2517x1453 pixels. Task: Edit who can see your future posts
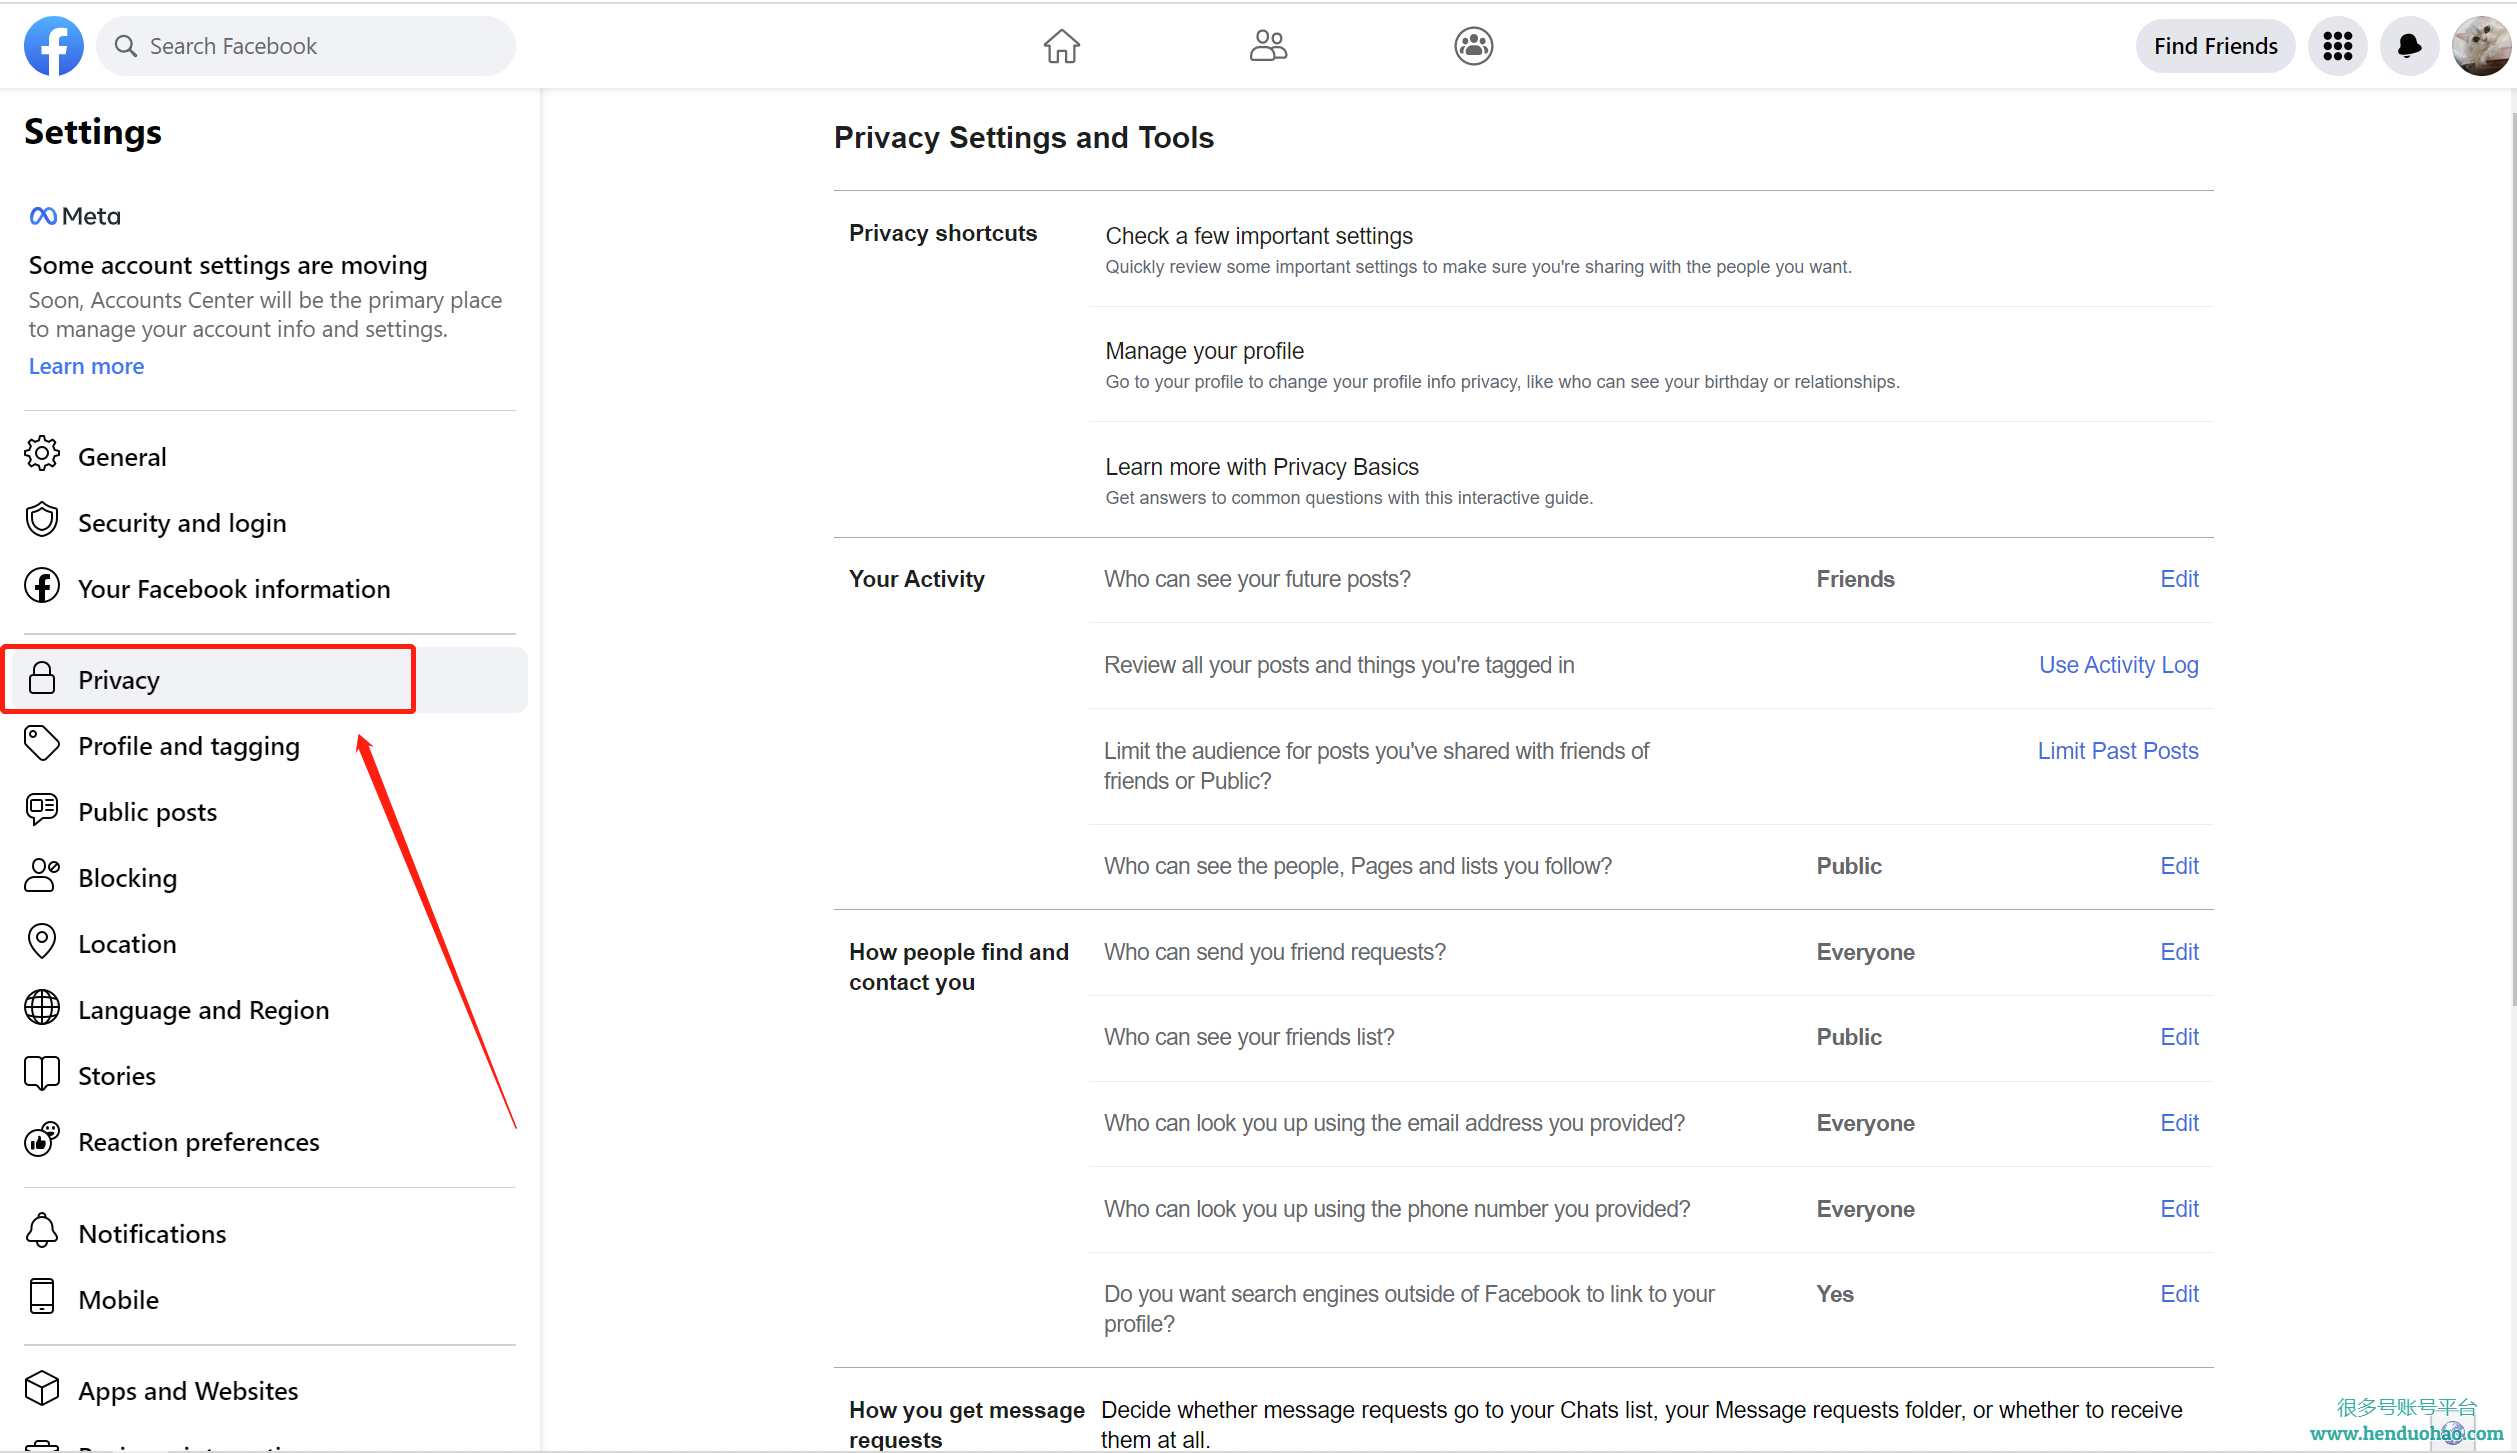[2179, 579]
